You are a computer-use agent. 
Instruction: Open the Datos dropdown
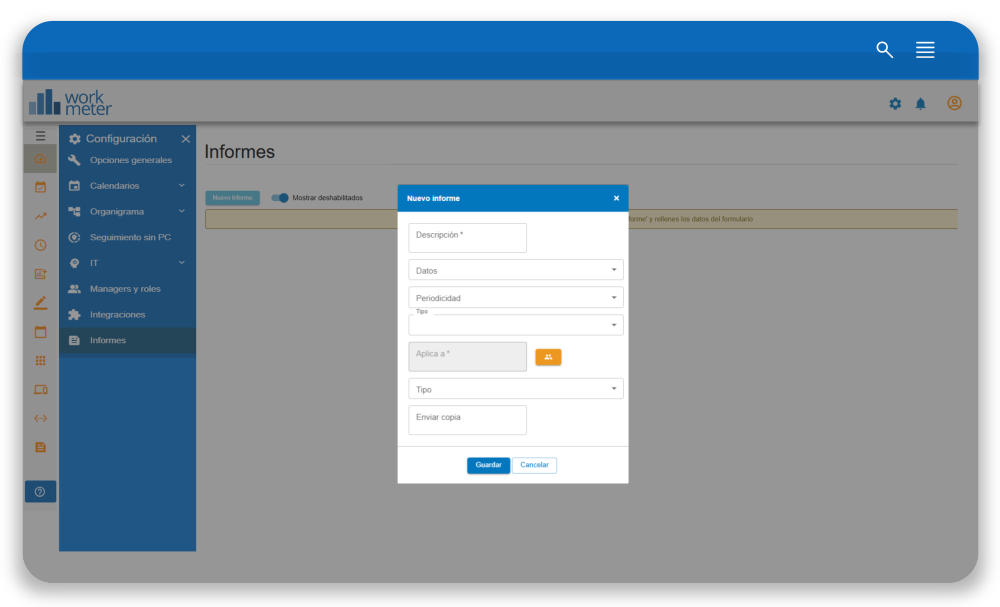pyautogui.click(x=515, y=270)
